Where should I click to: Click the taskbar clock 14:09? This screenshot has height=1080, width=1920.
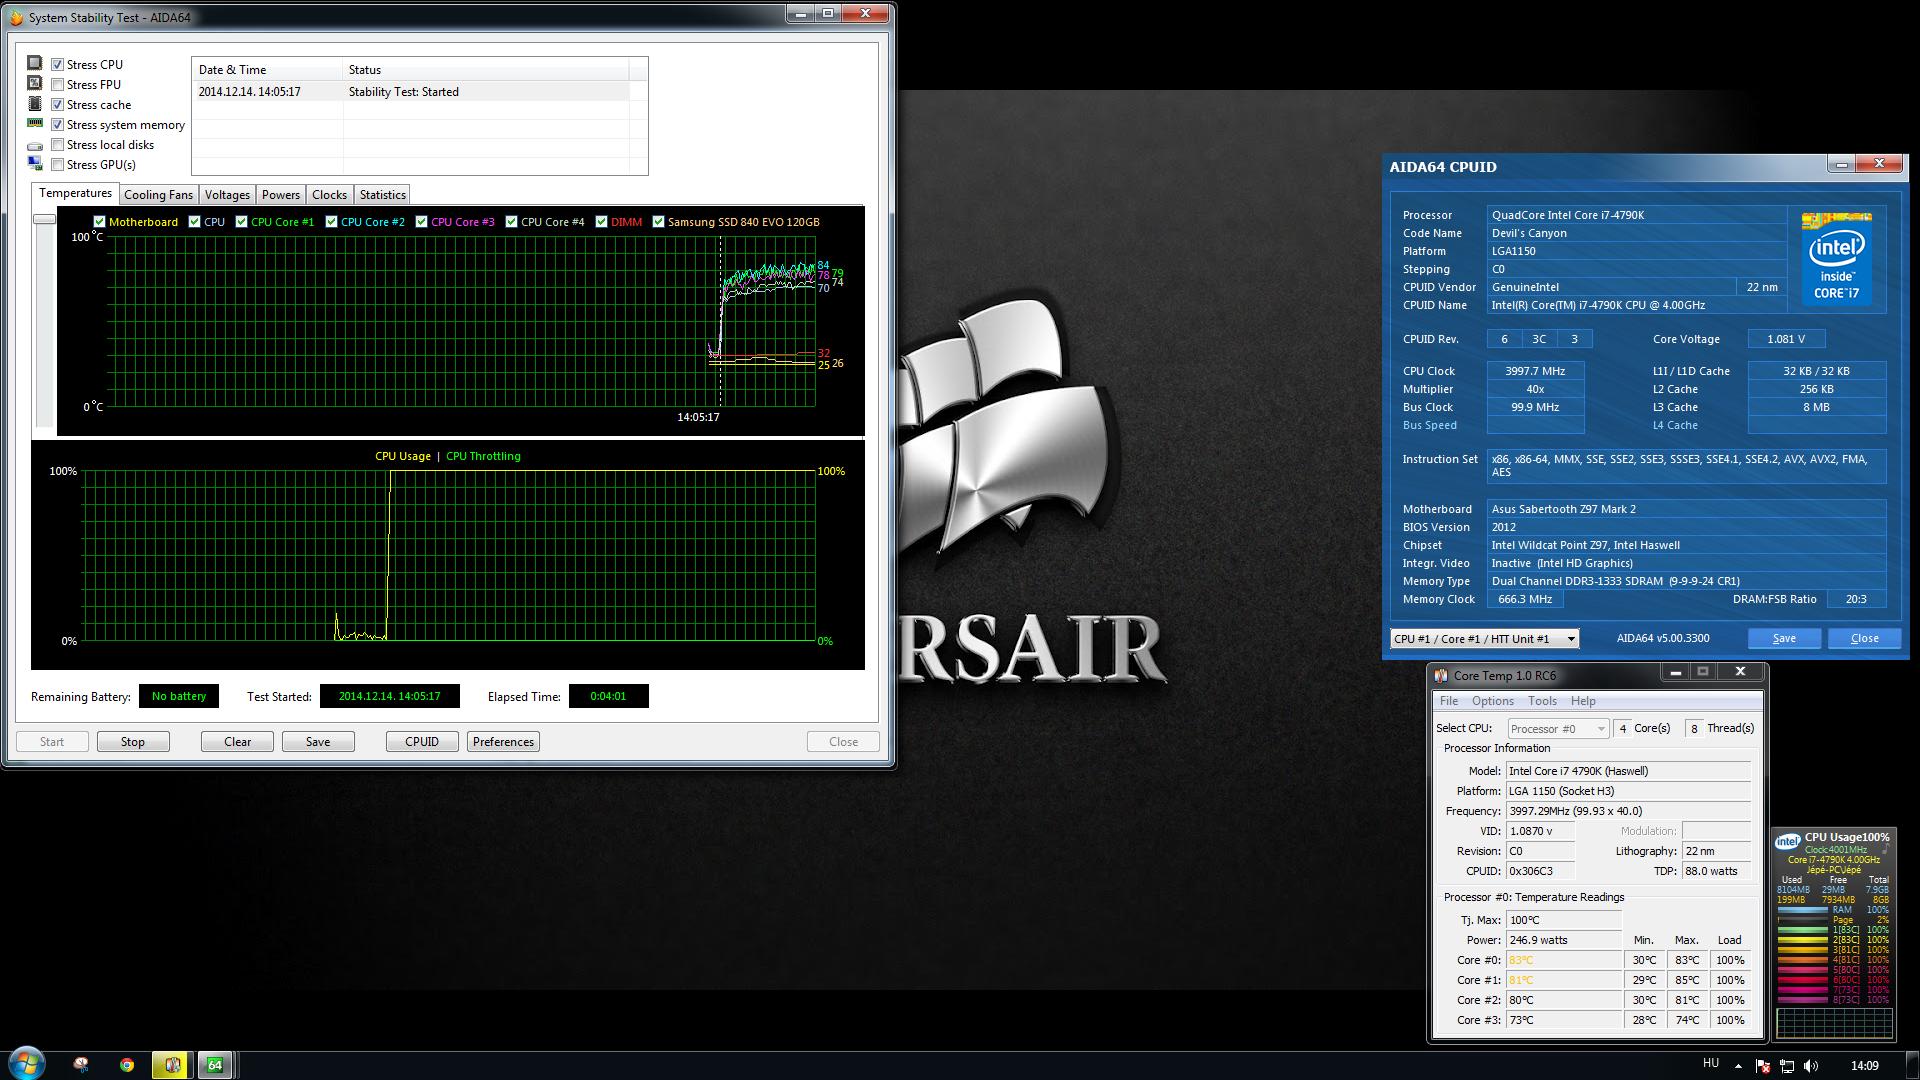[x=1864, y=1066]
